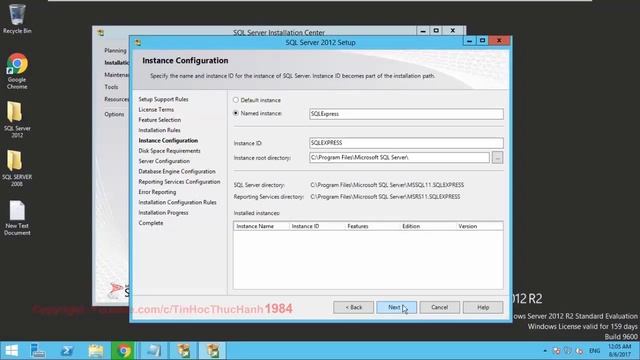Click the ENG language indicator in tray
The width and height of the screenshot is (640, 360).
pos(594,351)
